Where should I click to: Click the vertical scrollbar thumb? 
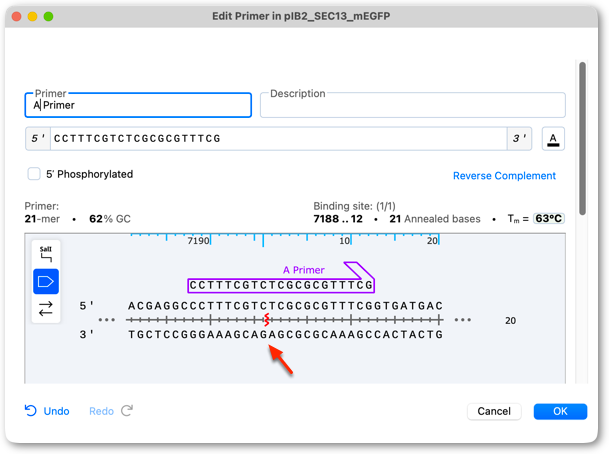coord(582,138)
